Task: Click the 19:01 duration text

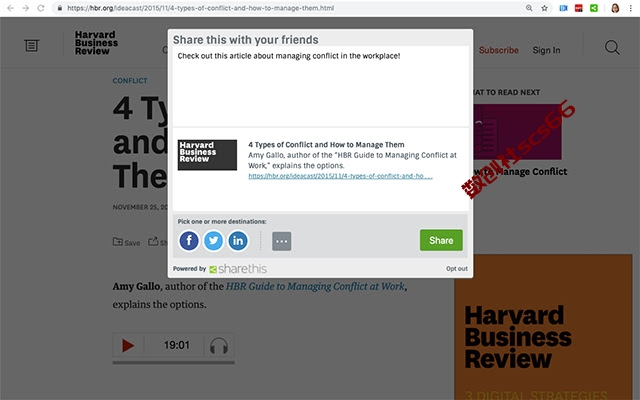Action: (177, 345)
